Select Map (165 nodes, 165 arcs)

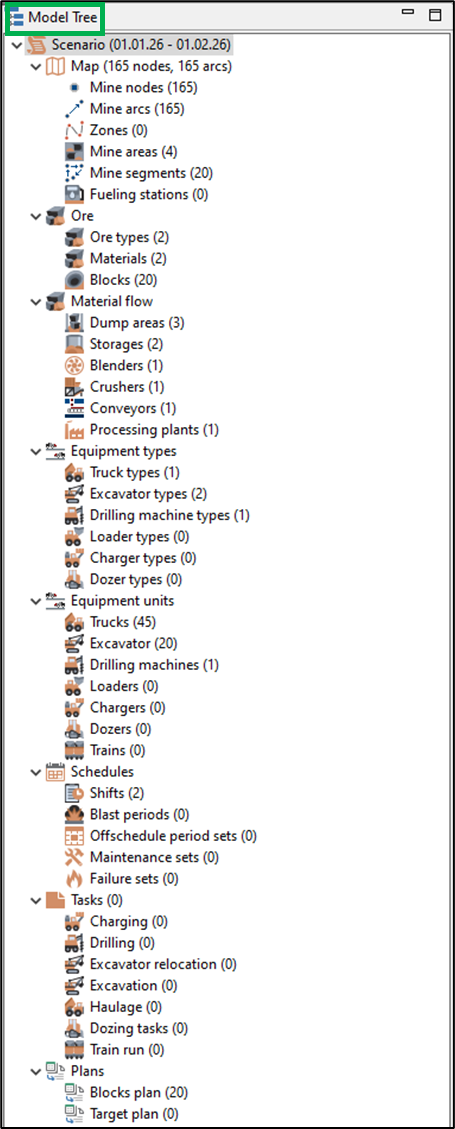[x=151, y=66]
